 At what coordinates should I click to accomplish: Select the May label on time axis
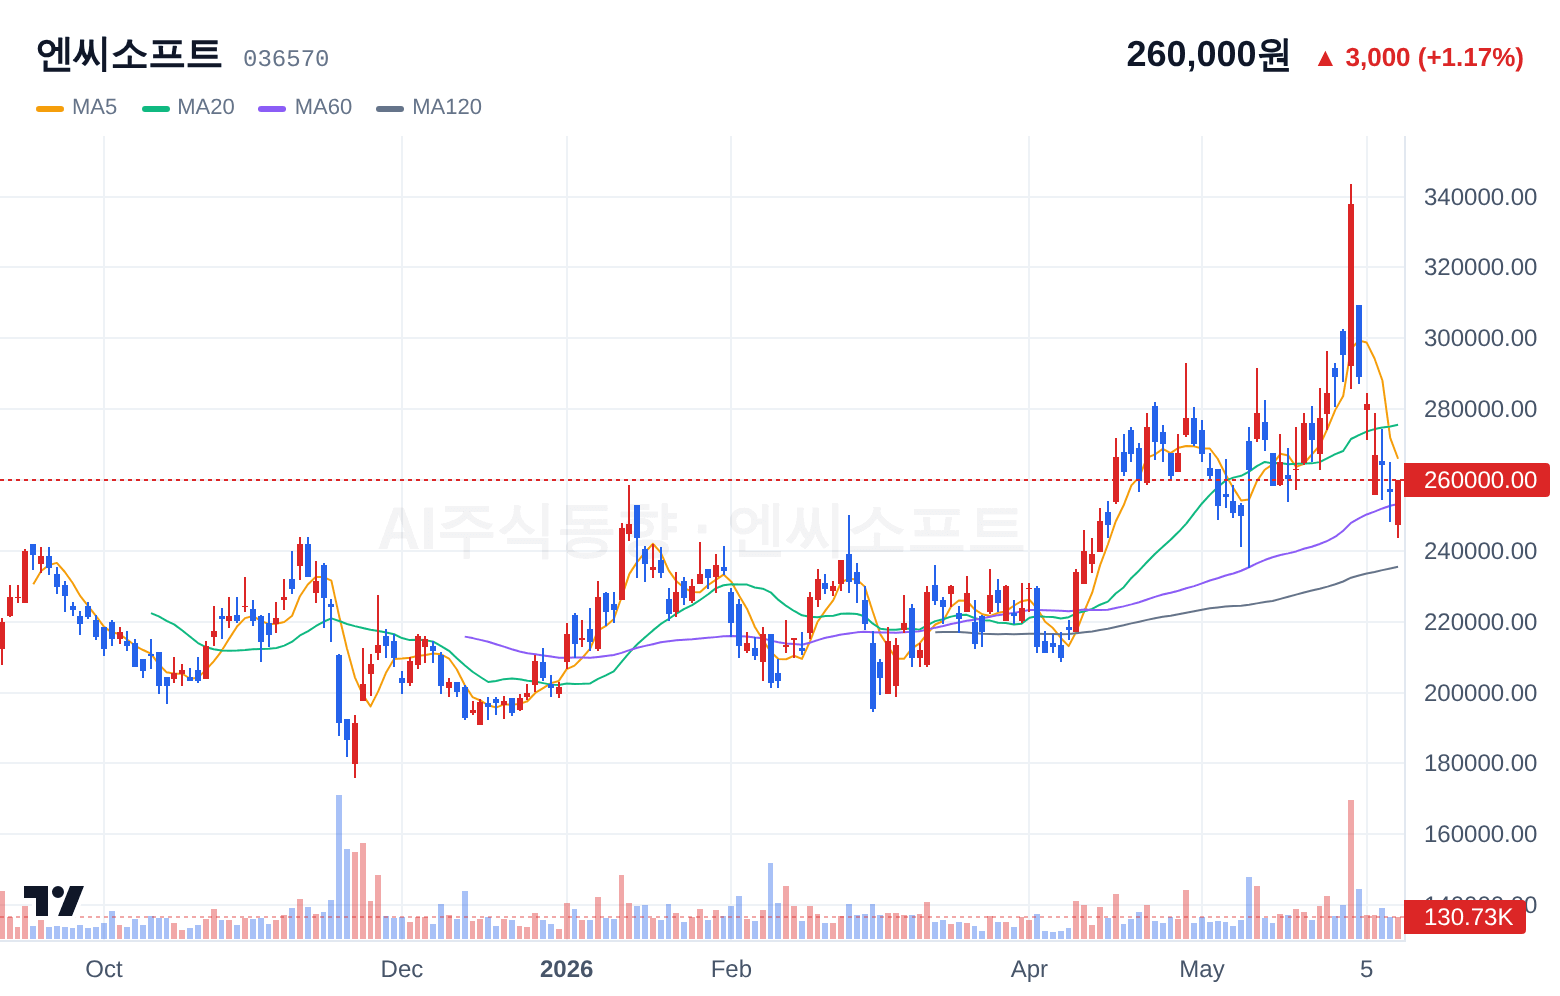(1202, 969)
